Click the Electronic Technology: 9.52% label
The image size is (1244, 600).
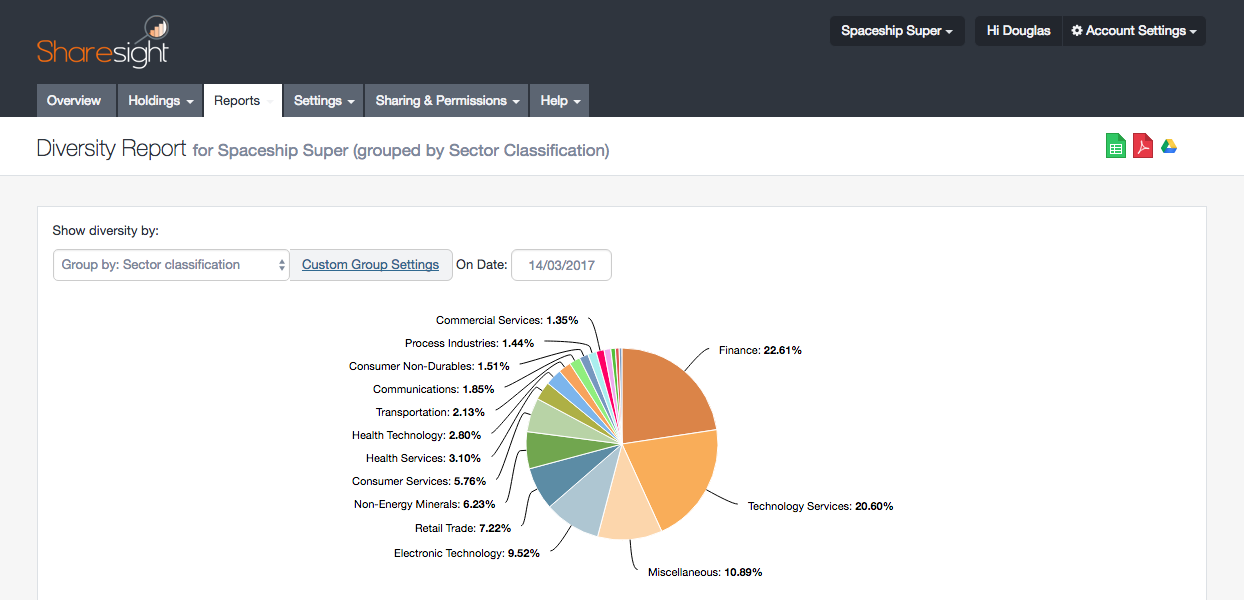click(466, 553)
